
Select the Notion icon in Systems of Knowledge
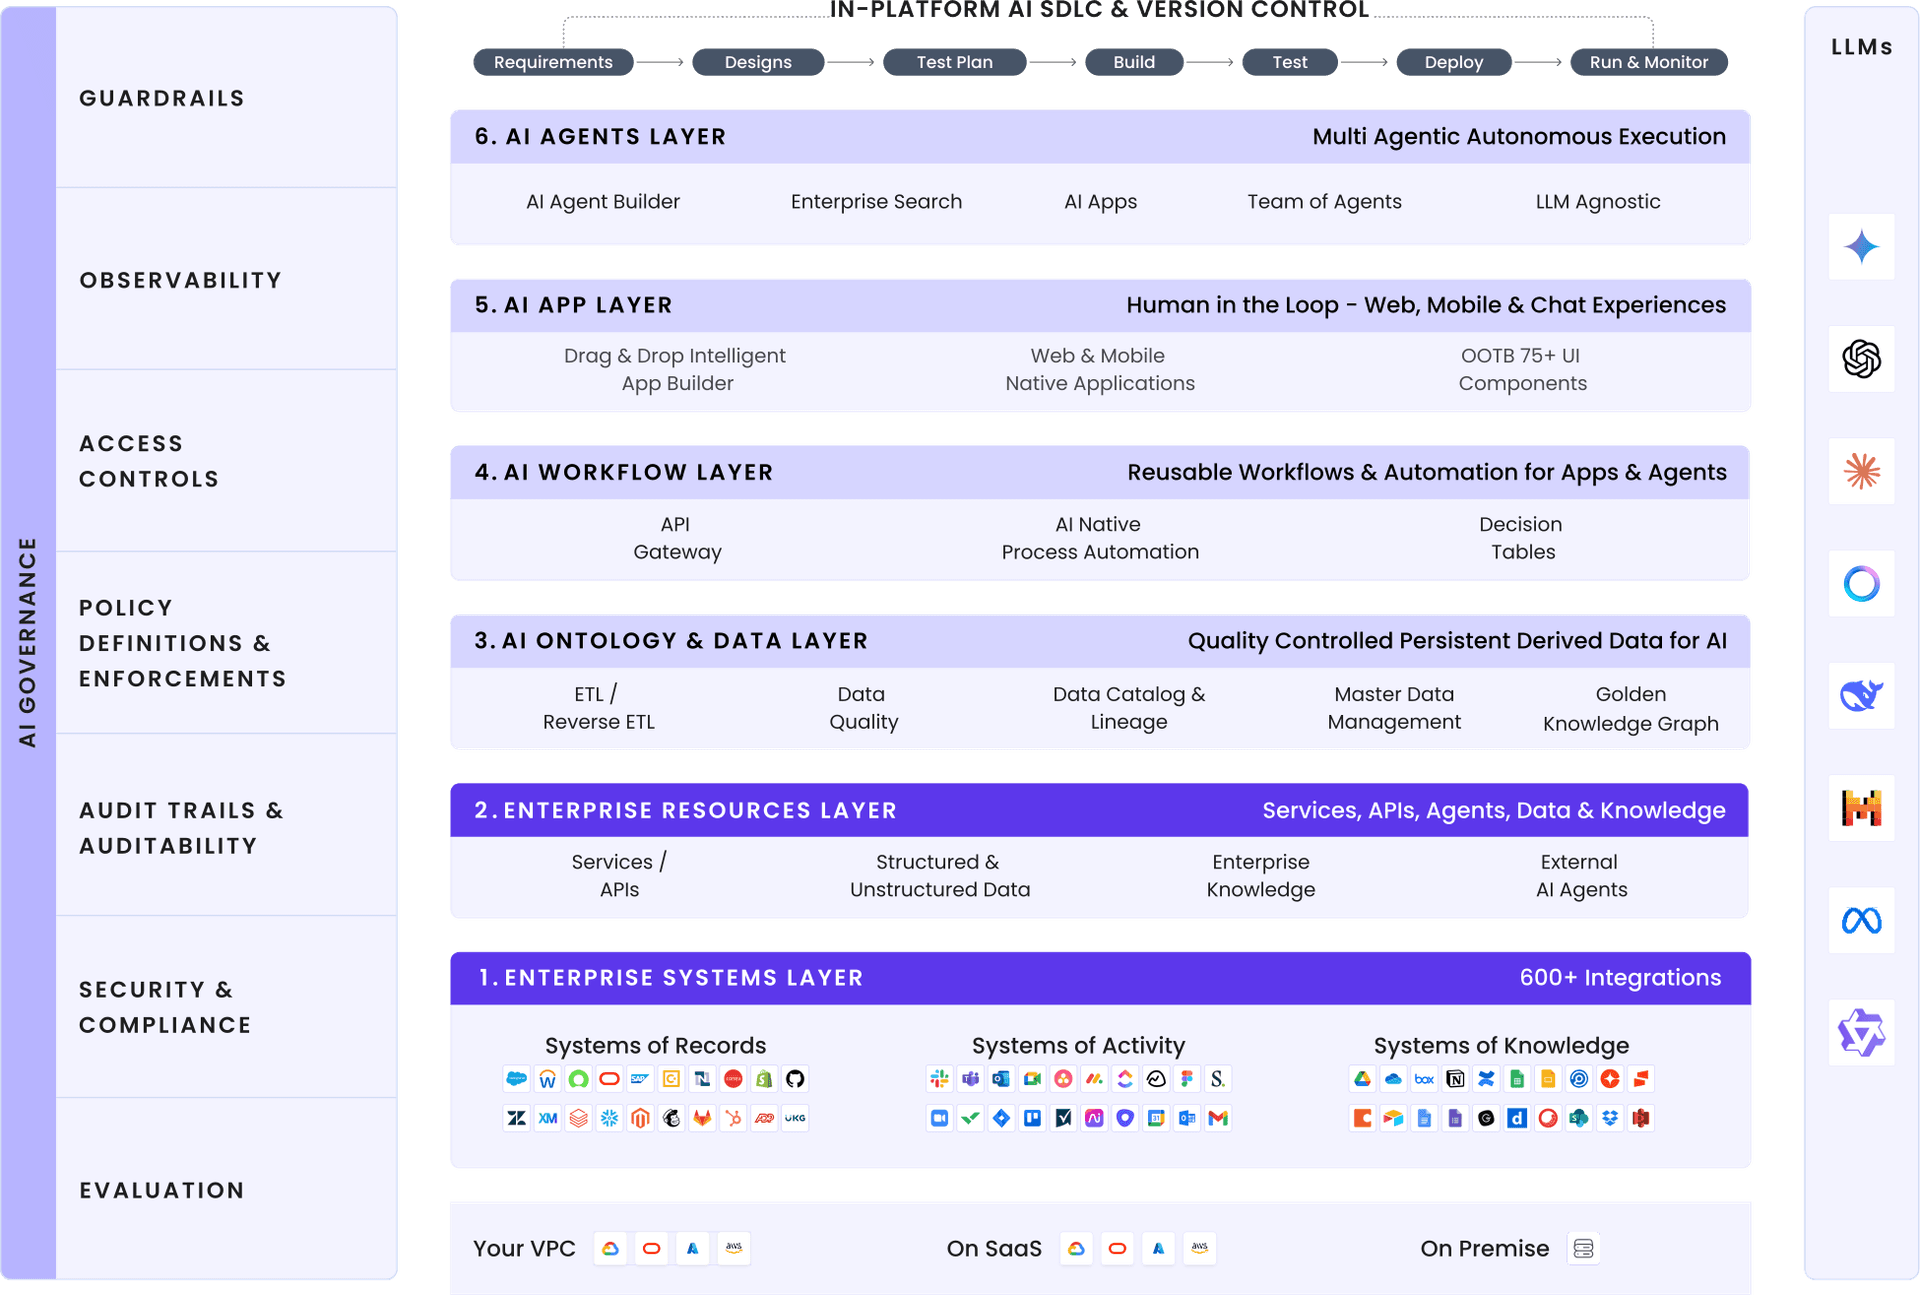pos(1455,1079)
